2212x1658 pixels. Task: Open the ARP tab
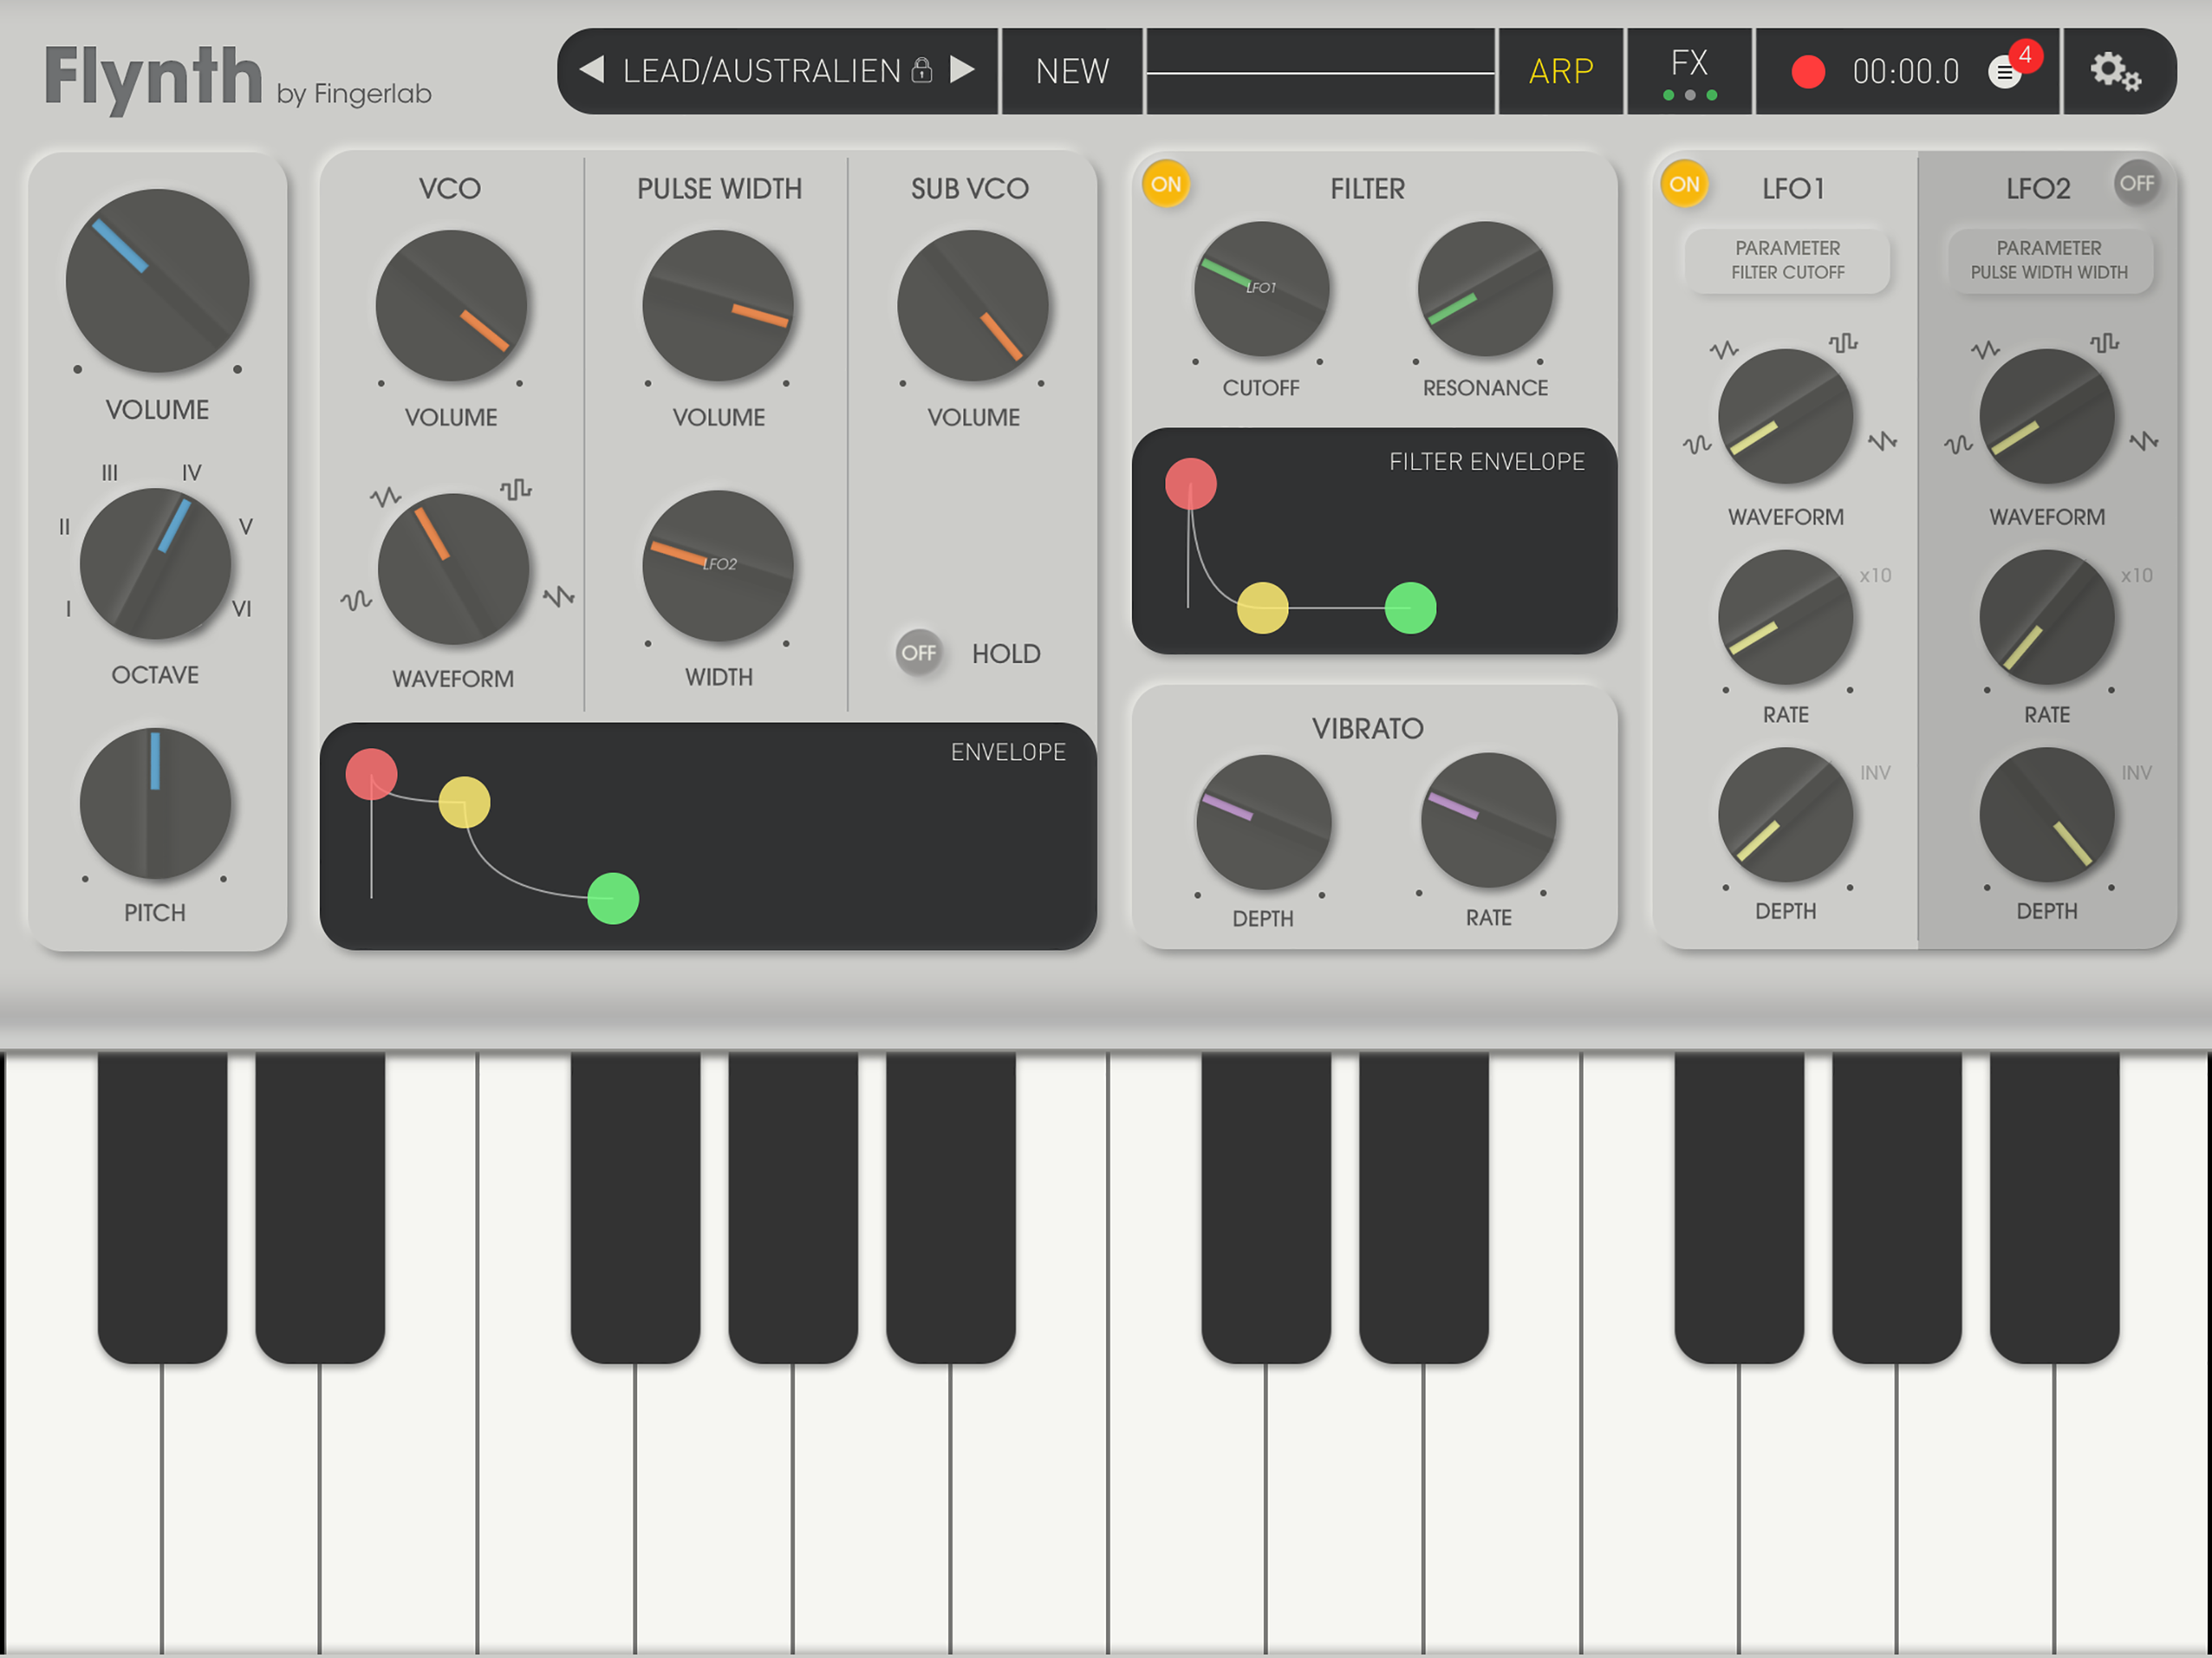(1560, 71)
